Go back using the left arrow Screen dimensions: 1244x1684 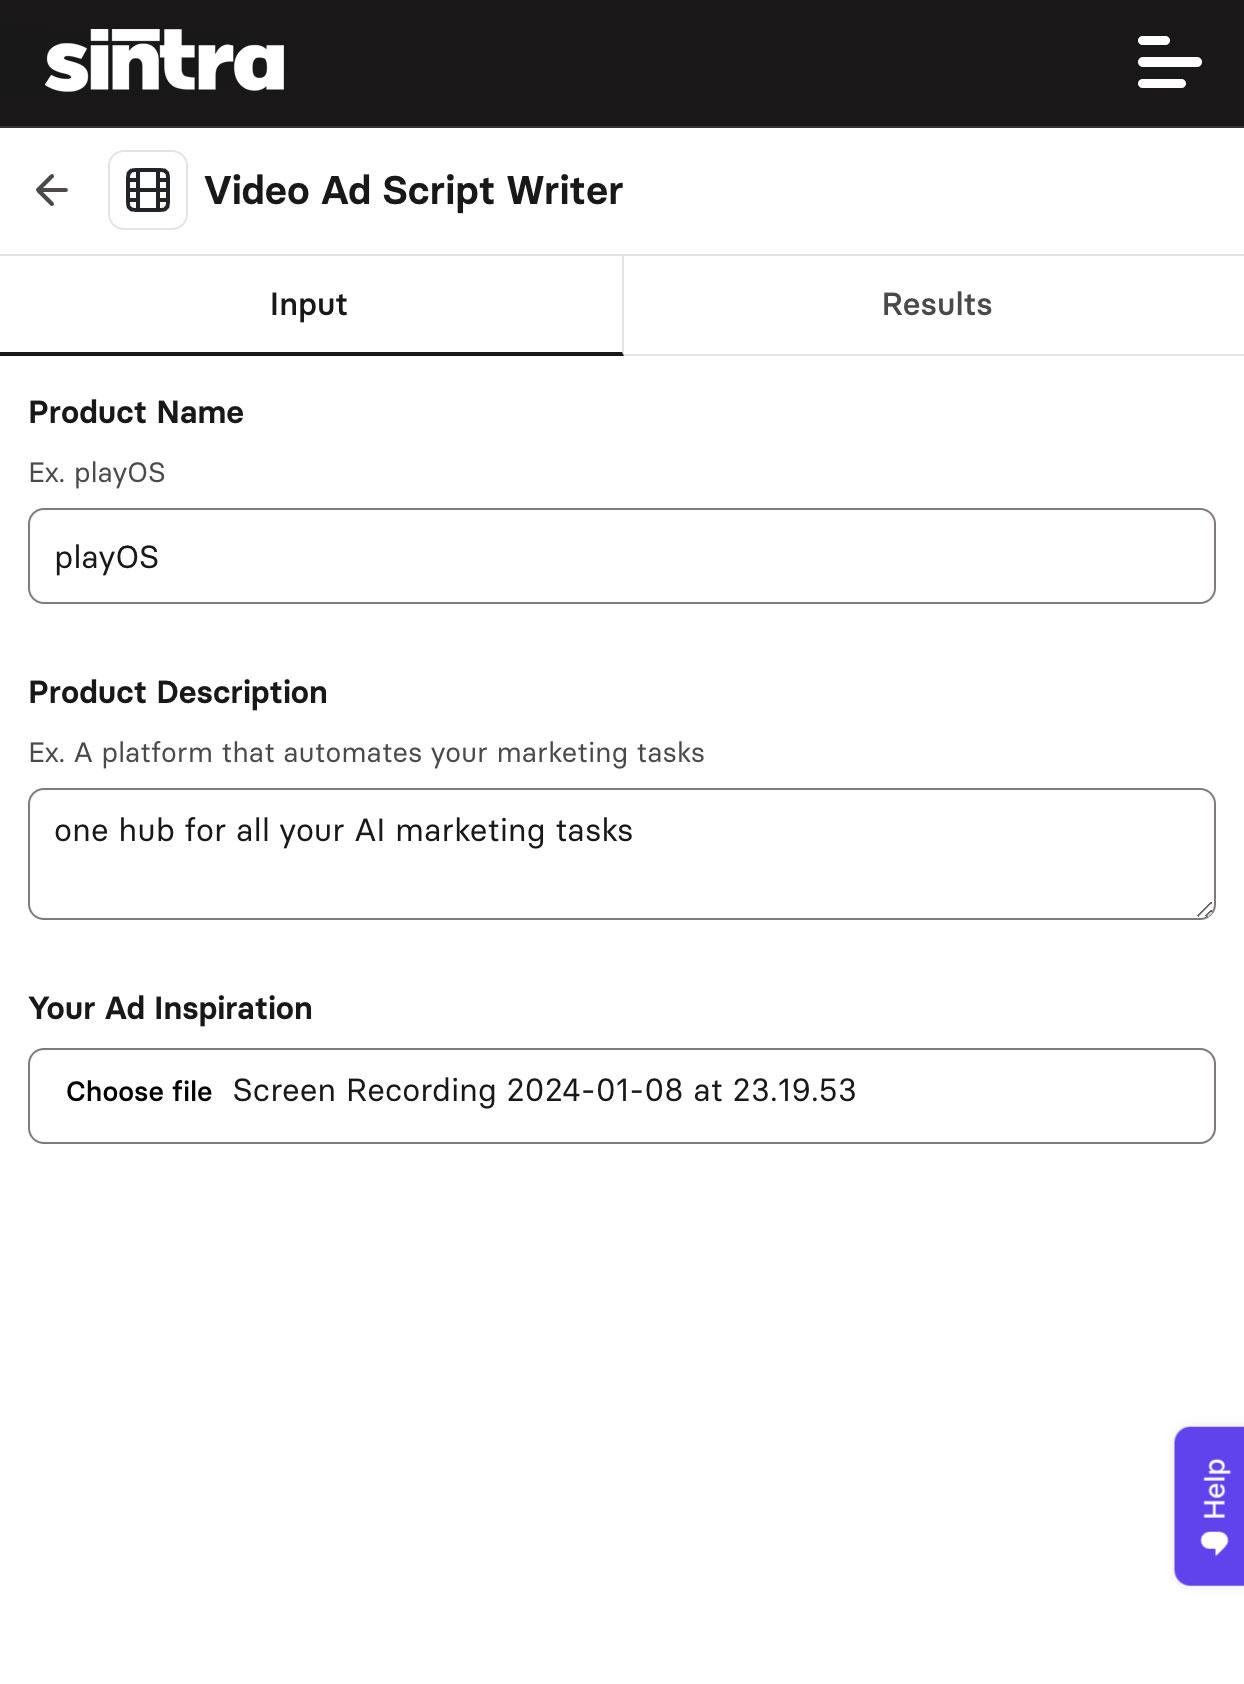click(52, 190)
